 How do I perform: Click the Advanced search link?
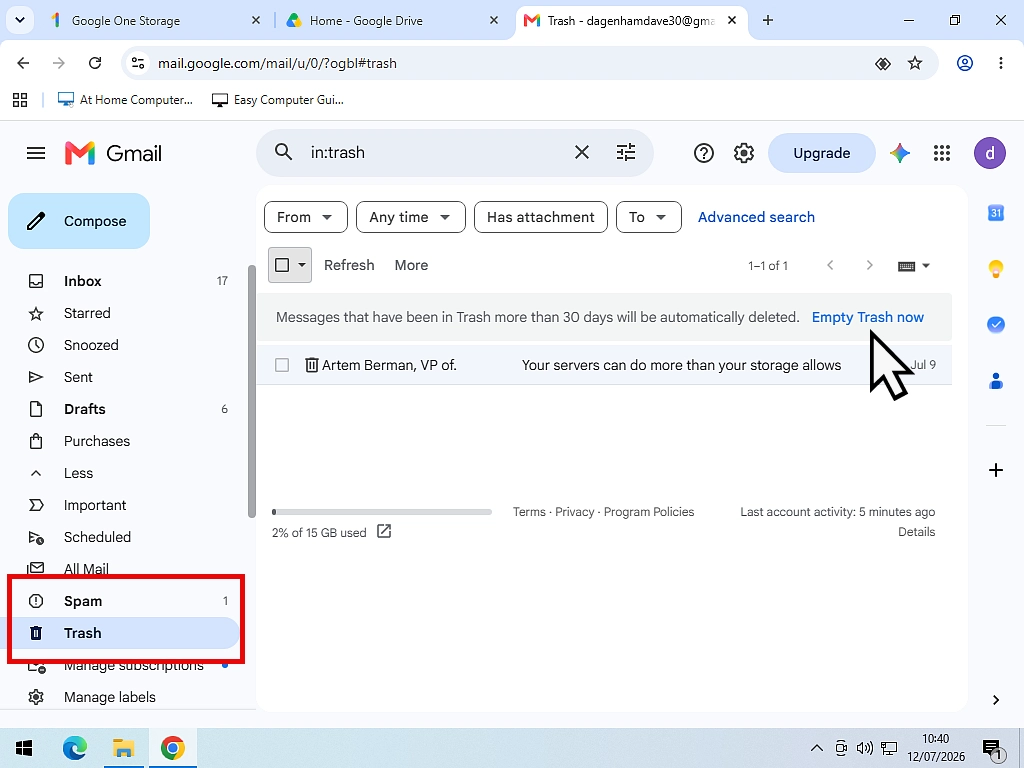click(x=756, y=217)
